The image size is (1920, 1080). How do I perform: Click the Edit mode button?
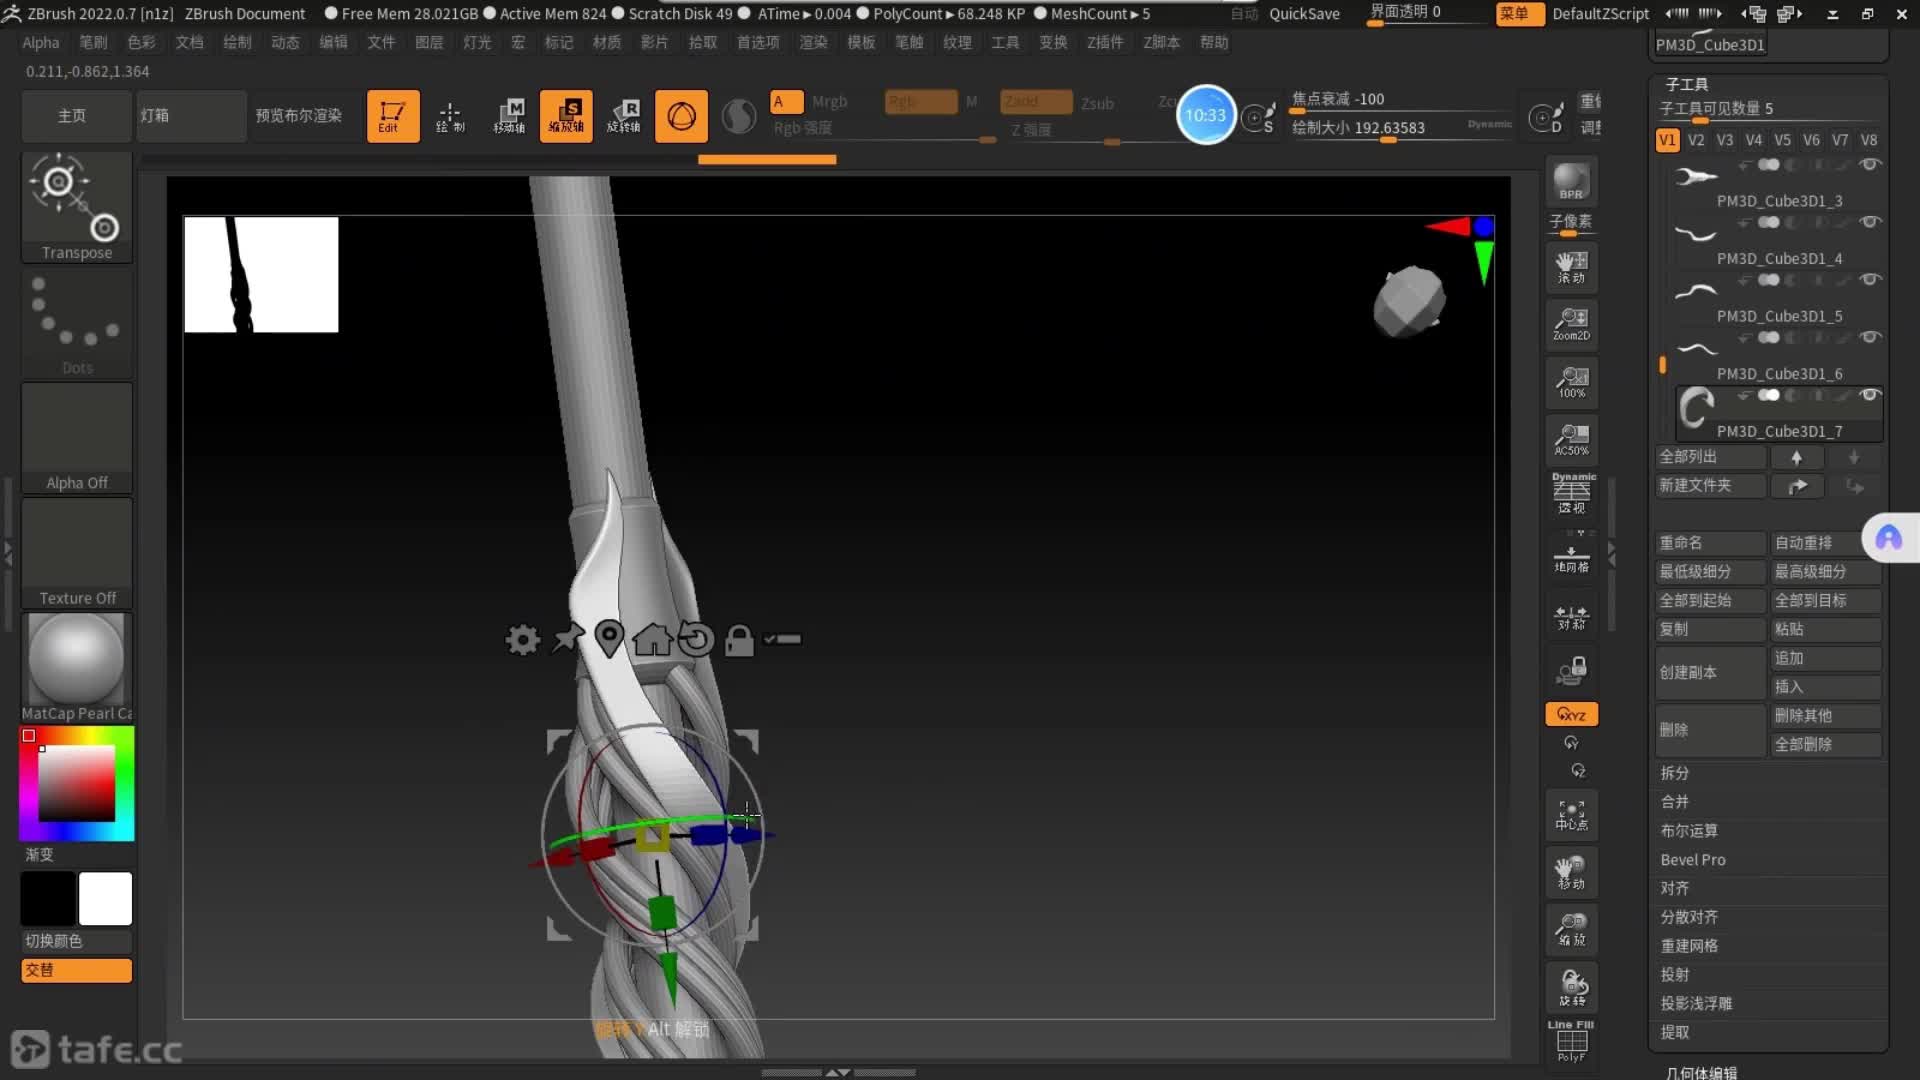(x=392, y=116)
